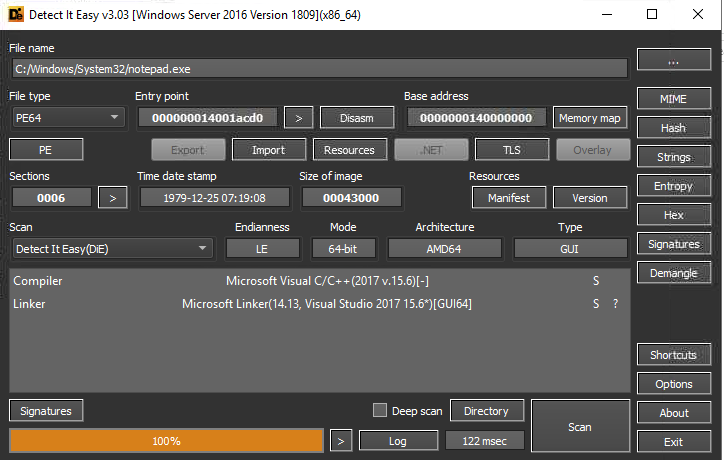
Task: Click the Detect It Easy title bar icon
Action: click(15, 14)
